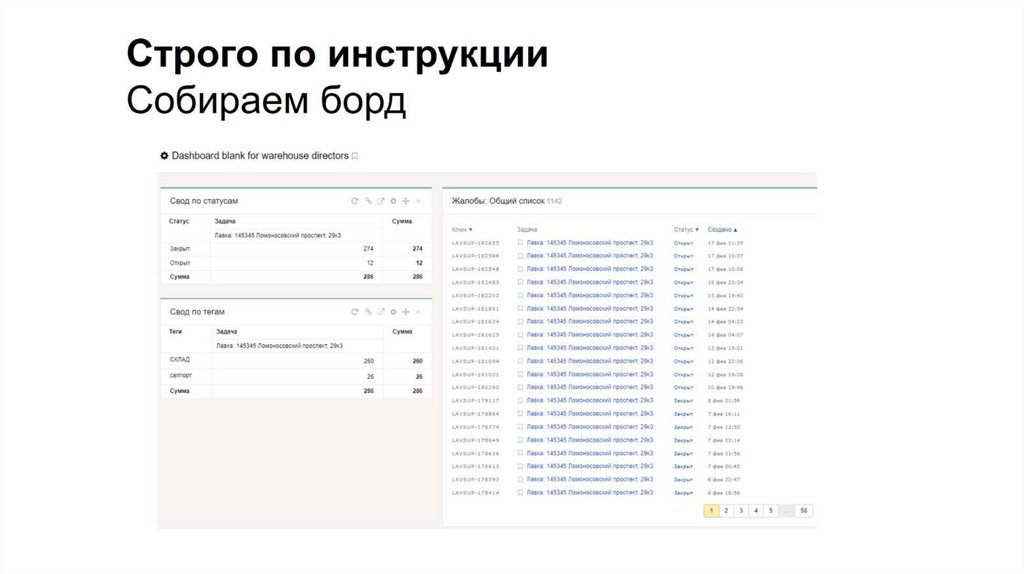This screenshot has width=1024, height=574.
Task: Open Свод по статусам in new window
Action: tap(381, 201)
